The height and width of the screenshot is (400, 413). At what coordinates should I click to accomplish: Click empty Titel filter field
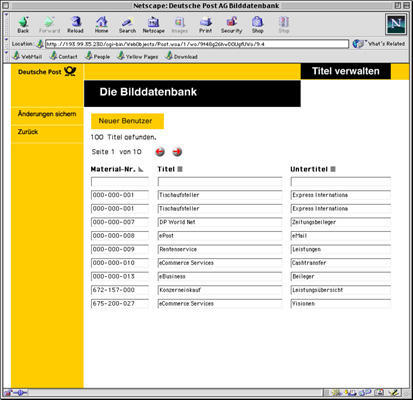click(220, 182)
